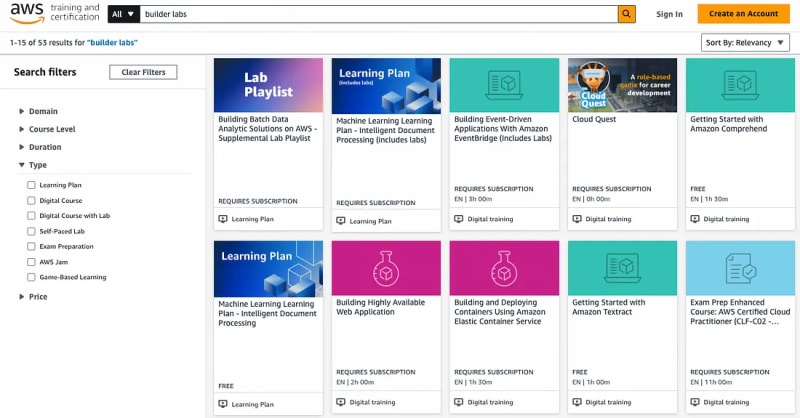Screen dimensions: 800x418
Task: Open Getting Started with Amazon Comprehend title
Action: pyautogui.click(x=729, y=124)
